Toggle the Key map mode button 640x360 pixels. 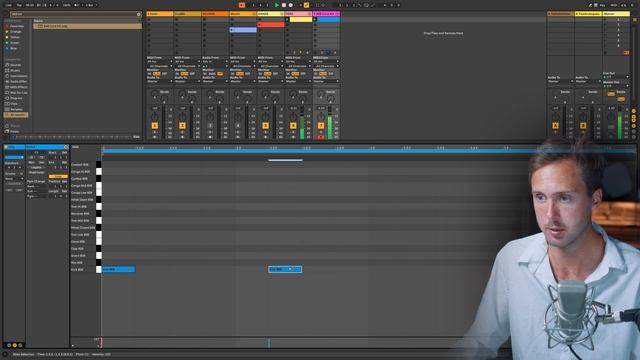[x=602, y=5]
